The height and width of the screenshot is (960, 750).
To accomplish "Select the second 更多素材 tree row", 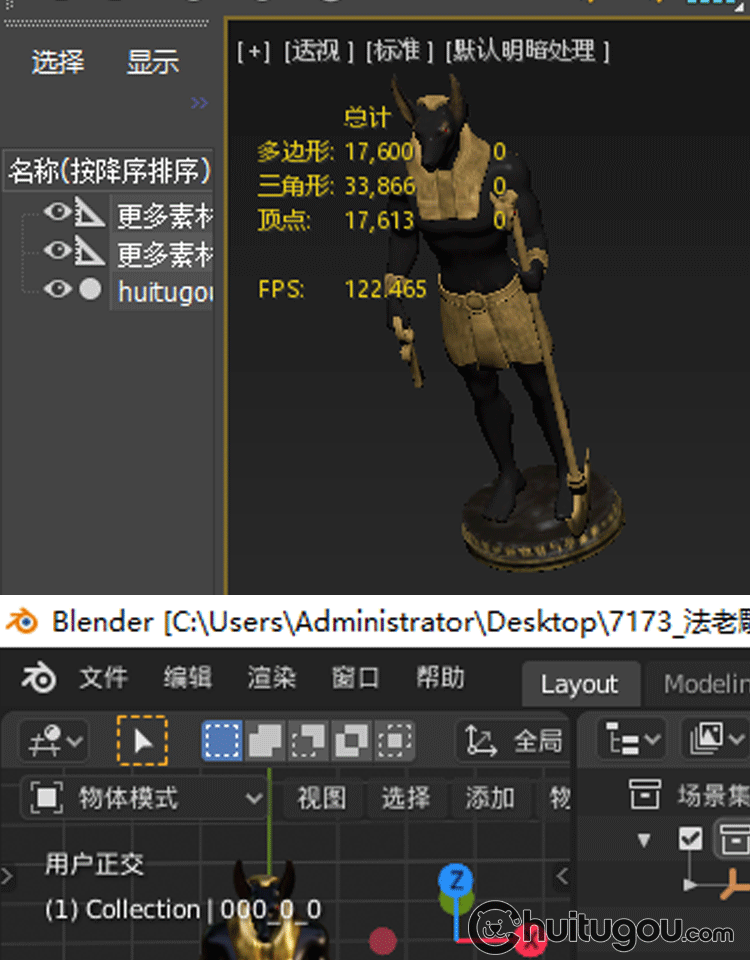I will tap(162, 253).
